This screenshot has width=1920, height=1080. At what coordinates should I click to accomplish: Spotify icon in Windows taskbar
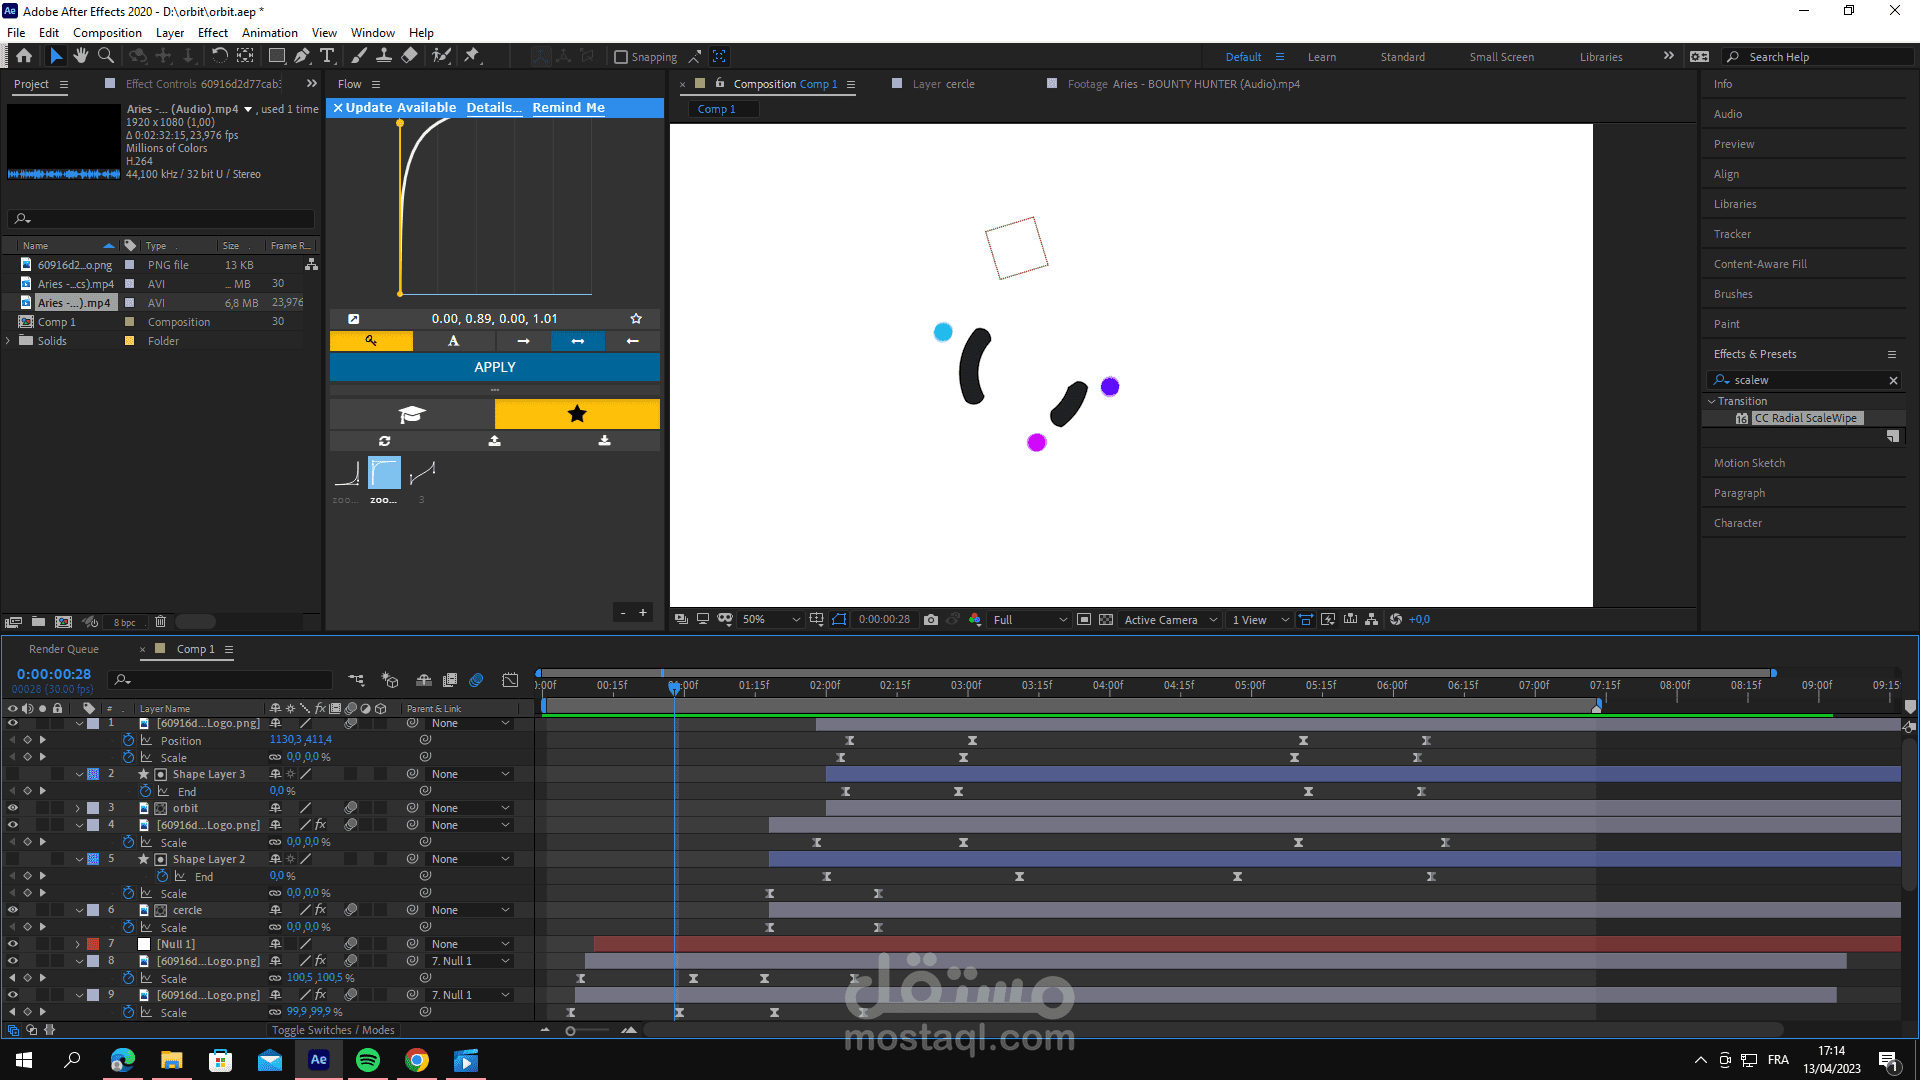click(x=368, y=1060)
